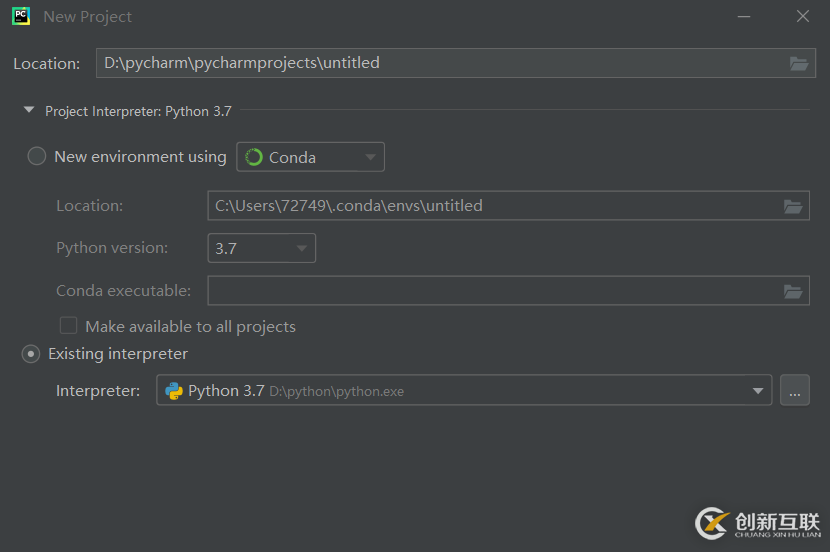Click the Conda spinner icon in dropdown
The height and width of the screenshot is (552, 830).
click(254, 157)
